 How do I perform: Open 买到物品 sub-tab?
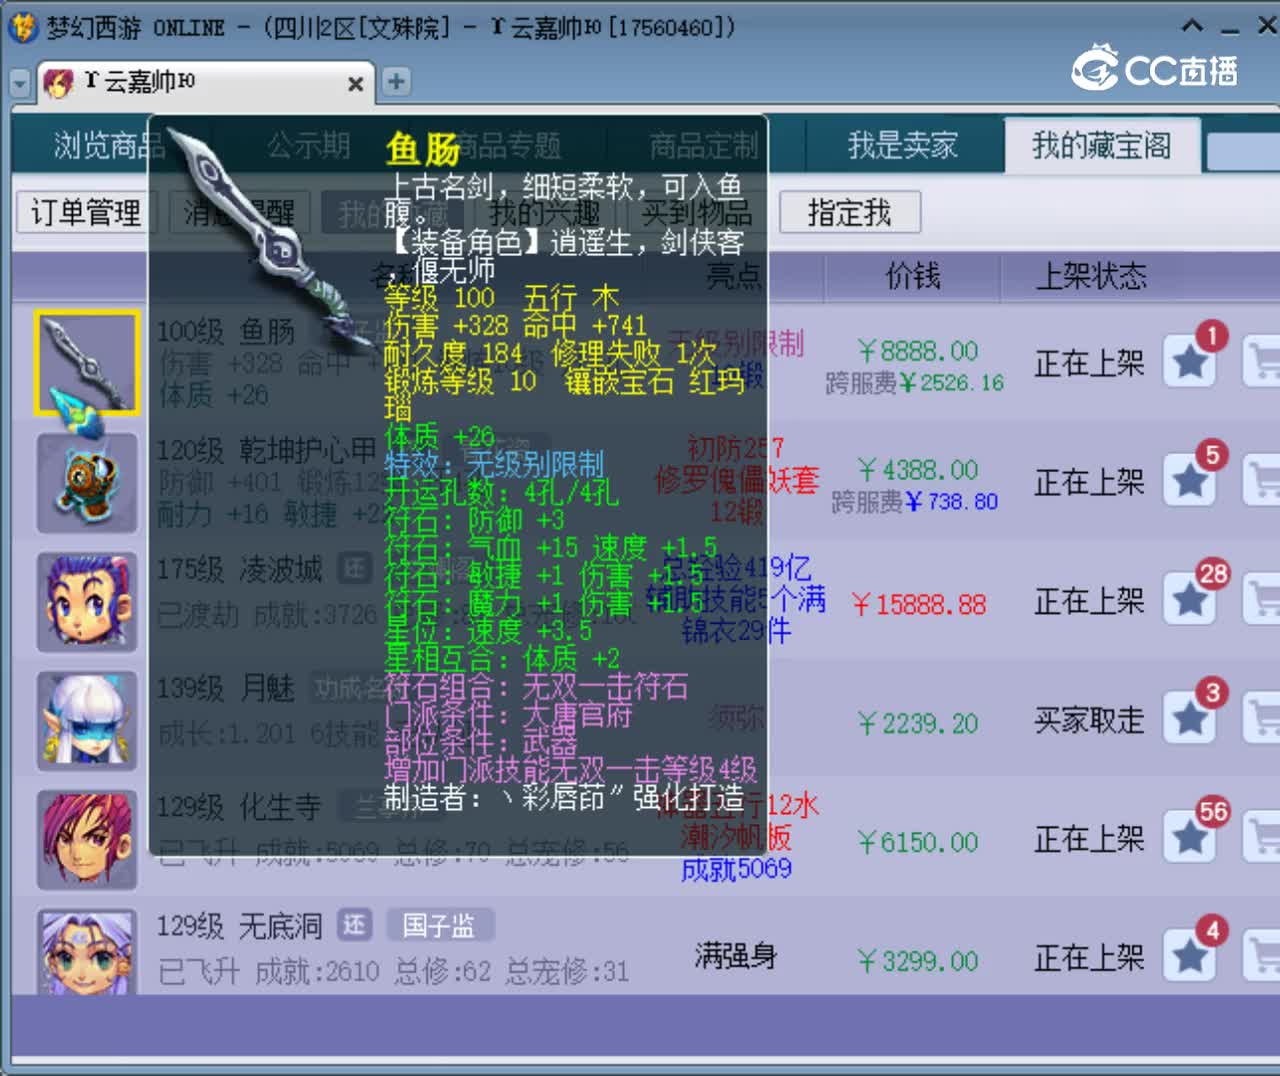(x=697, y=213)
